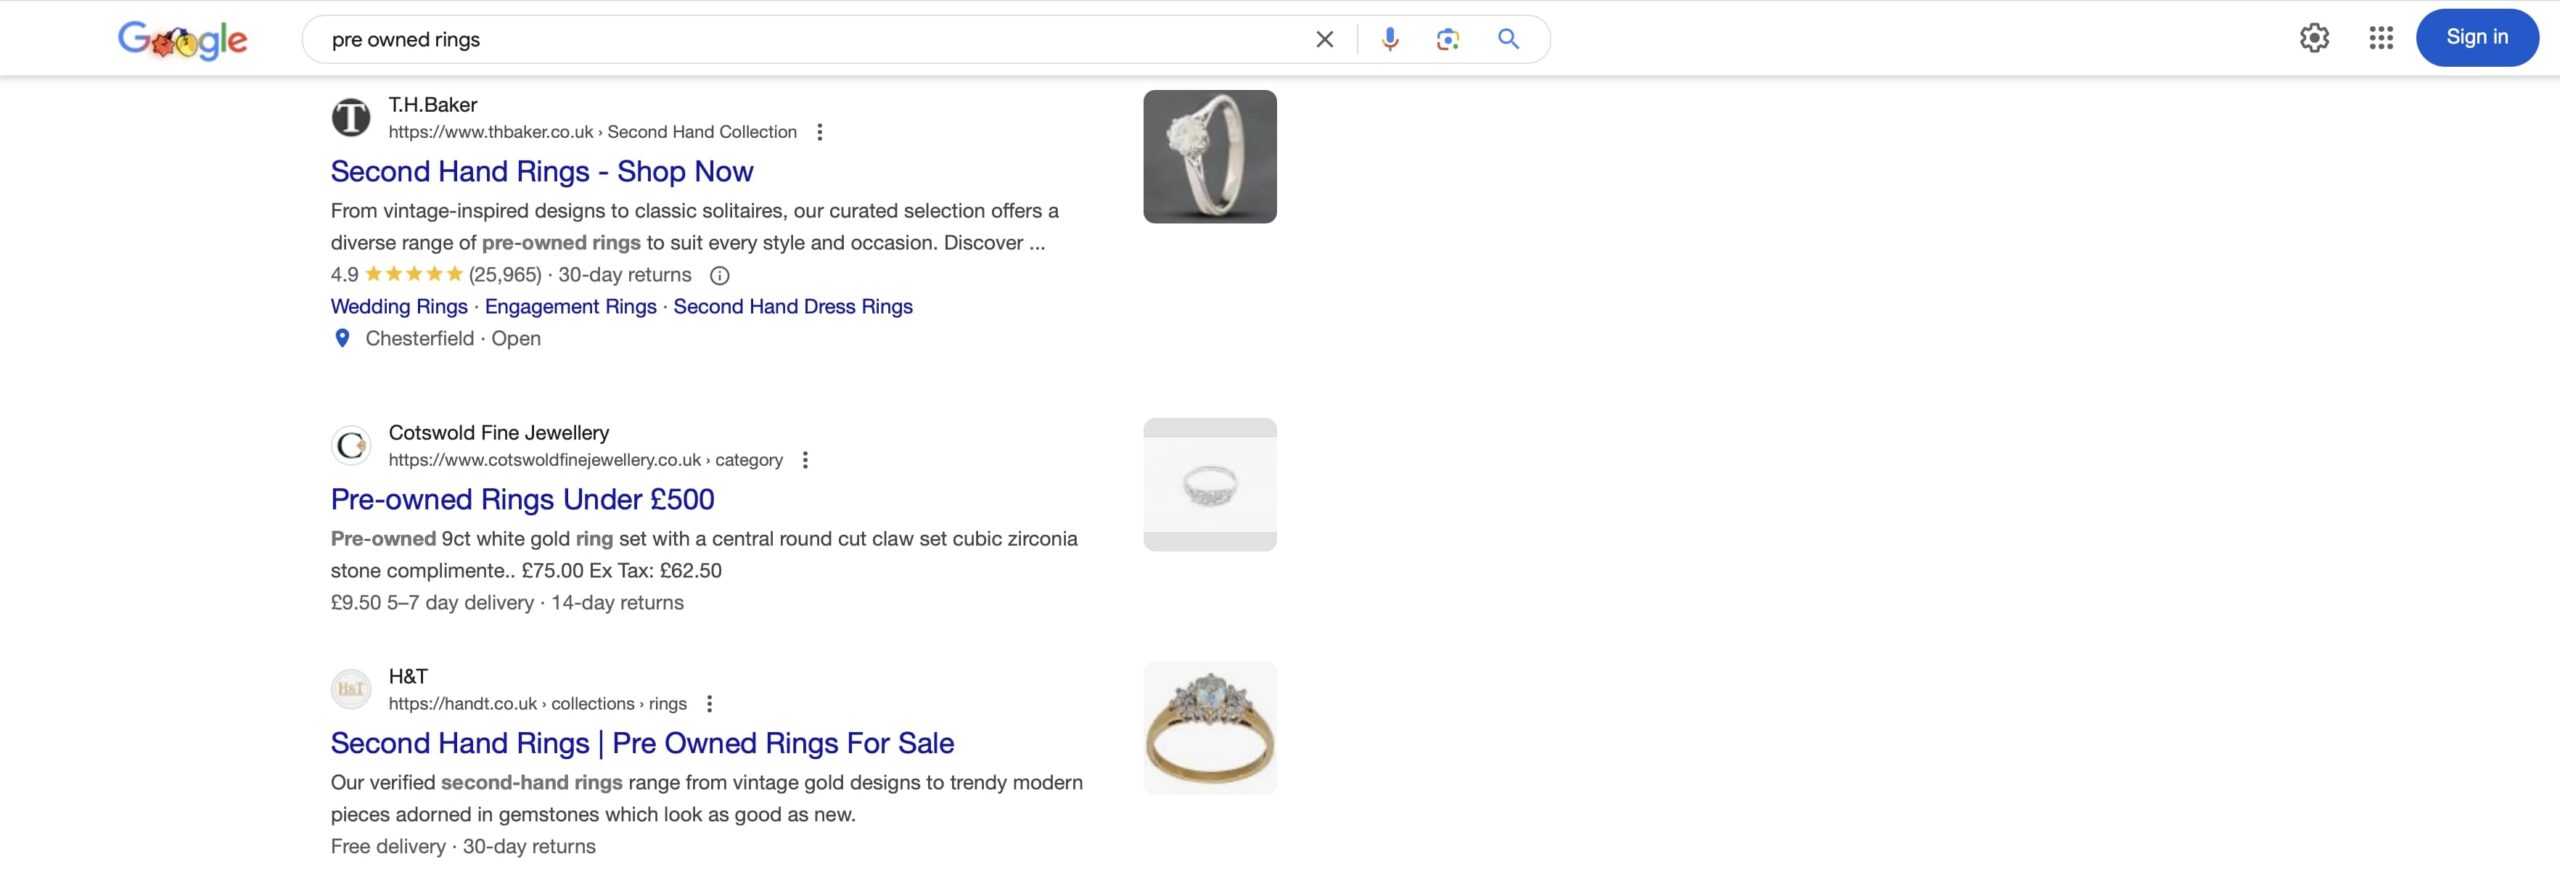Open the Google apps grid

coord(2381,37)
